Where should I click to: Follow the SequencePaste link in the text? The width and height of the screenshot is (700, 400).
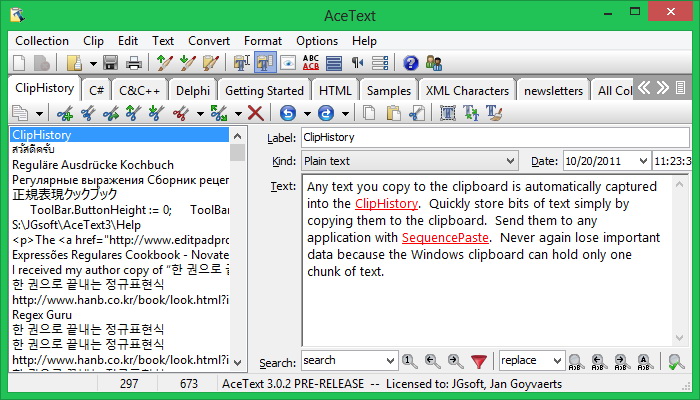(445, 238)
